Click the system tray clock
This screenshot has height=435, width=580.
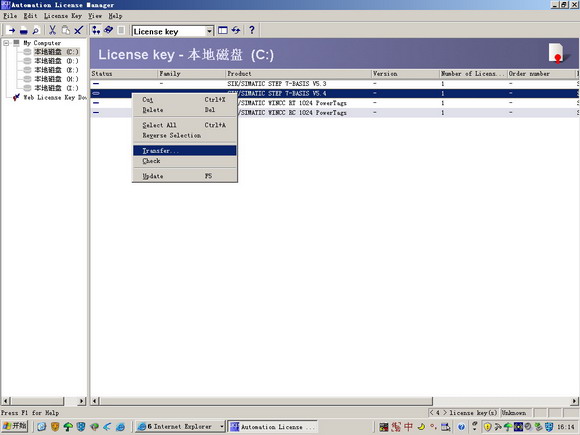(566, 427)
